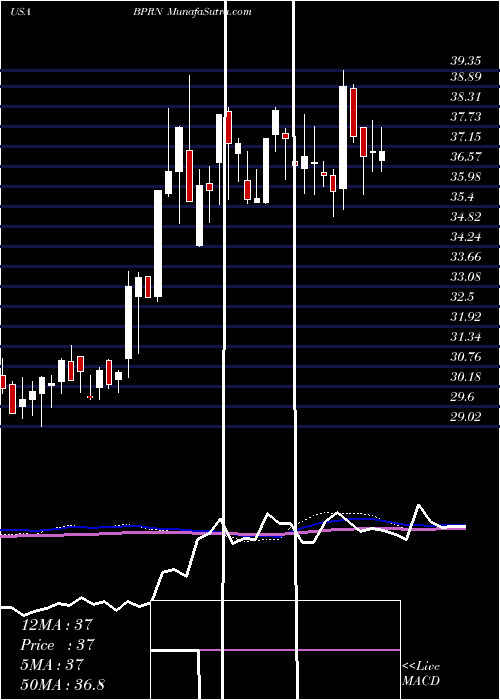The width and height of the screenshot is (500, 700).
Task: Click the 35.4 price level
Action: [462, 197]
